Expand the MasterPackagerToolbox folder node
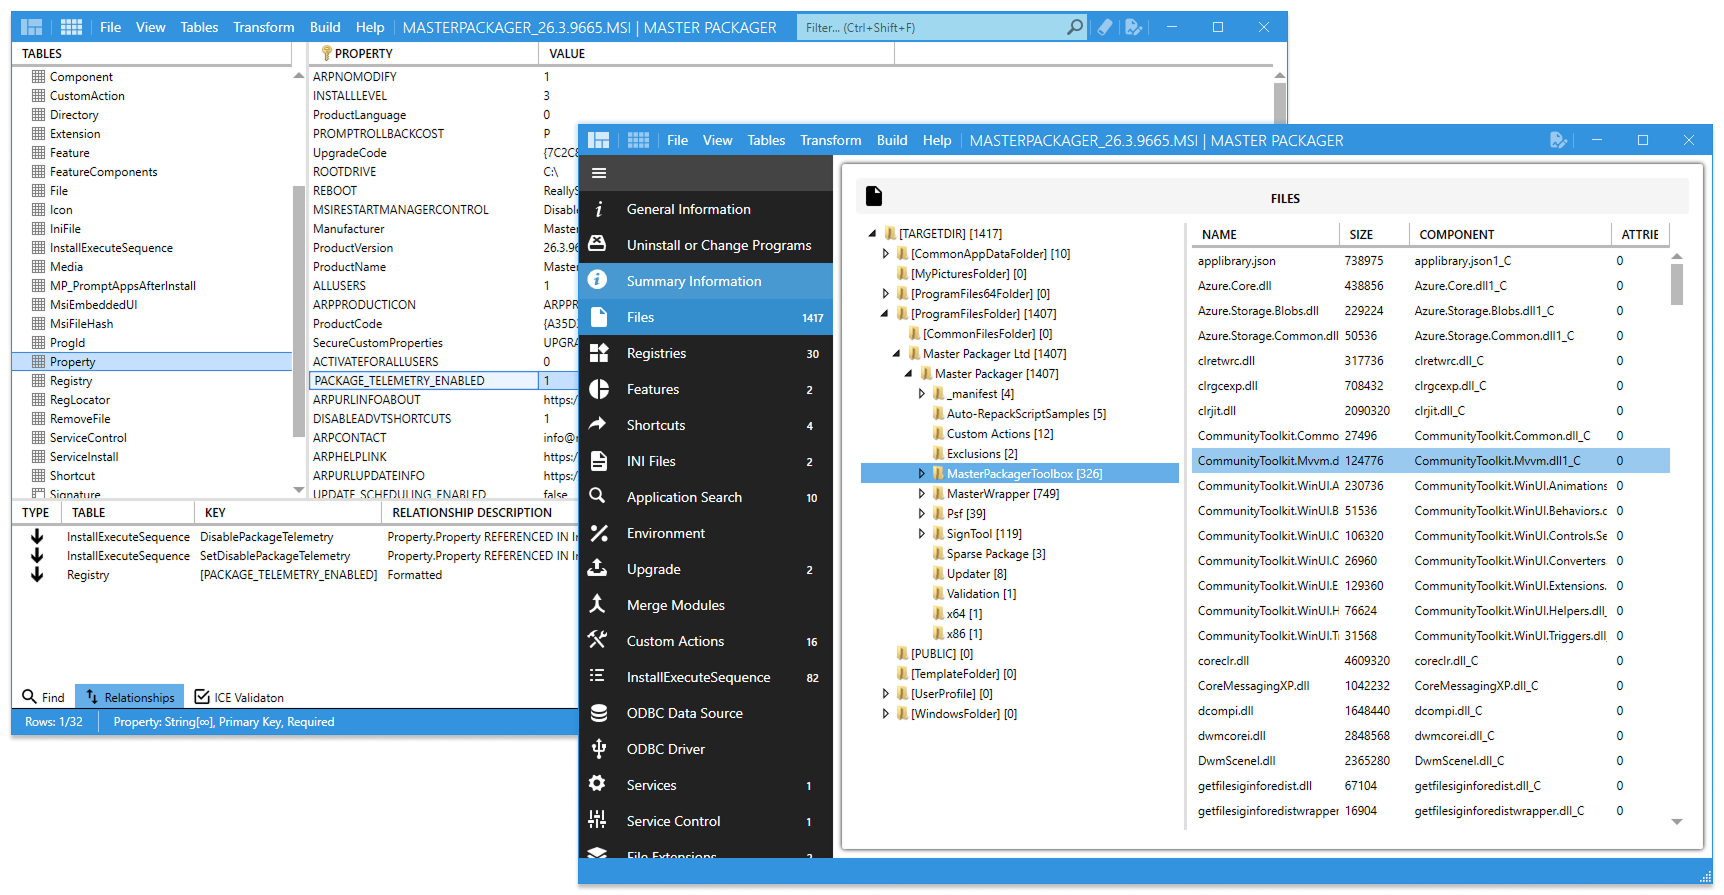Screen dimensions: 1724x895 coord(922,474)
